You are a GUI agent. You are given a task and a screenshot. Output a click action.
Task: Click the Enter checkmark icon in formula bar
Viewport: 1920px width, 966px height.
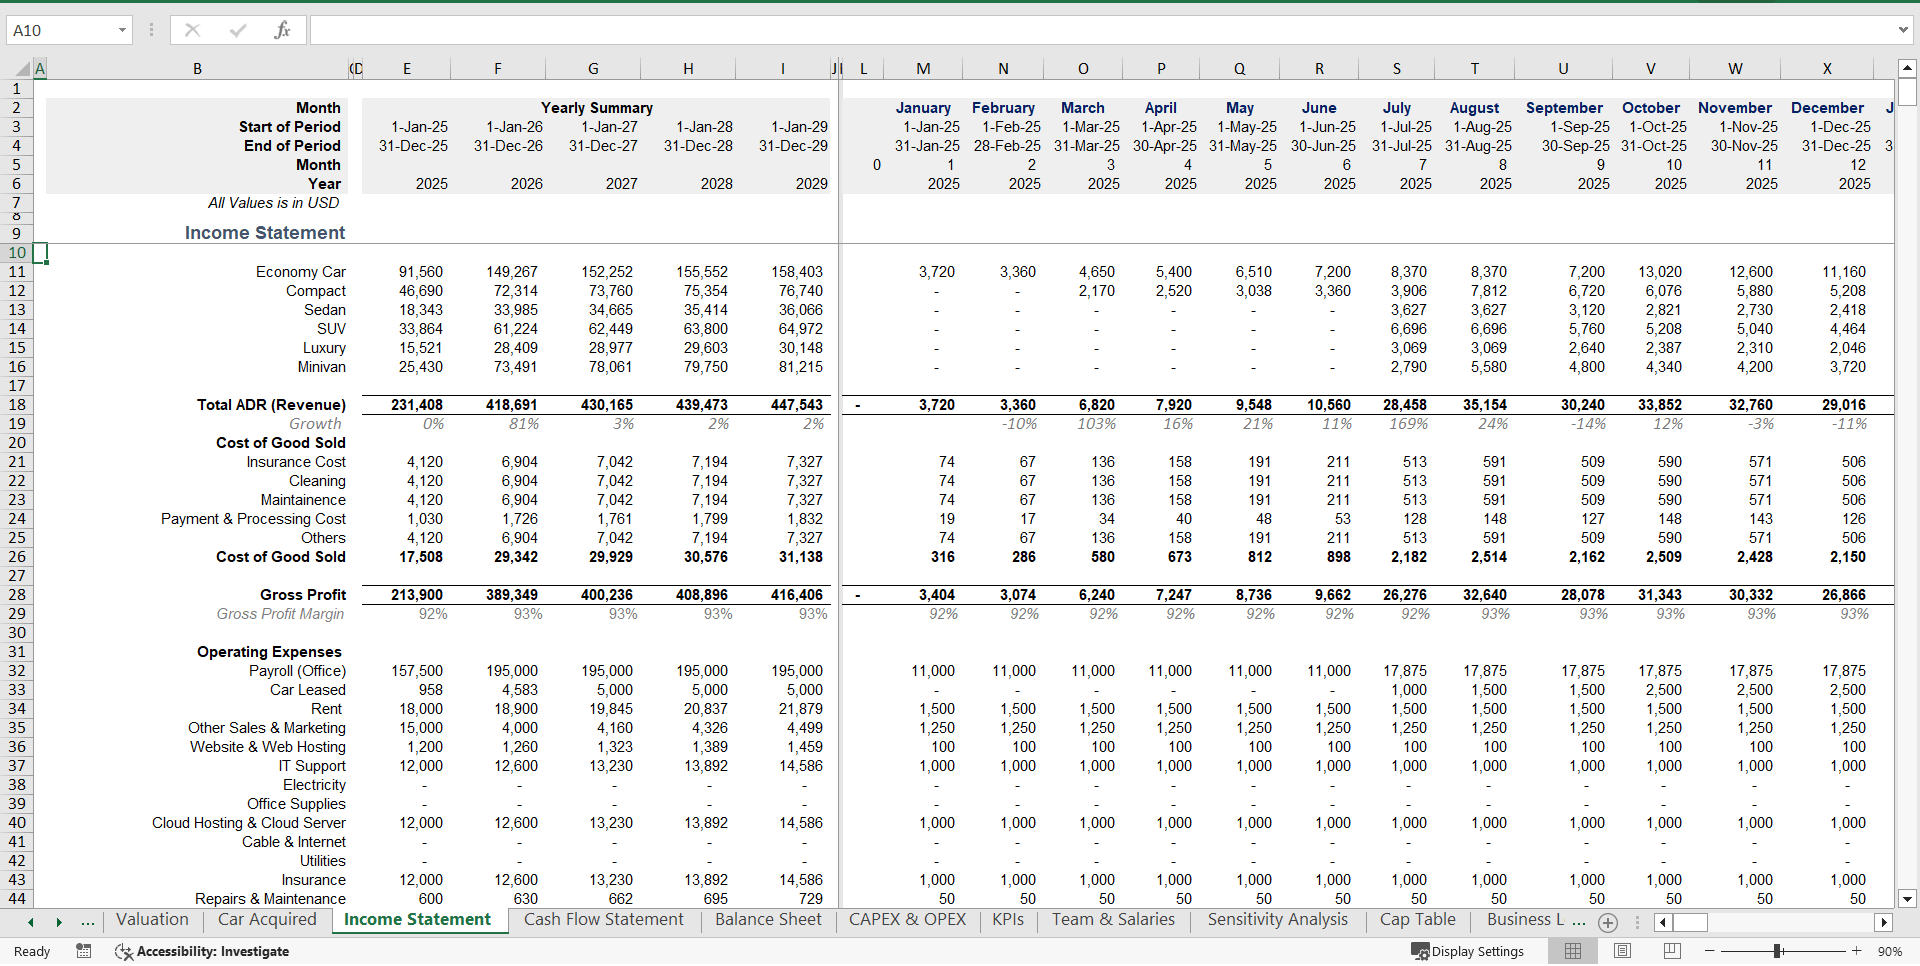click(x=237, y=30)
